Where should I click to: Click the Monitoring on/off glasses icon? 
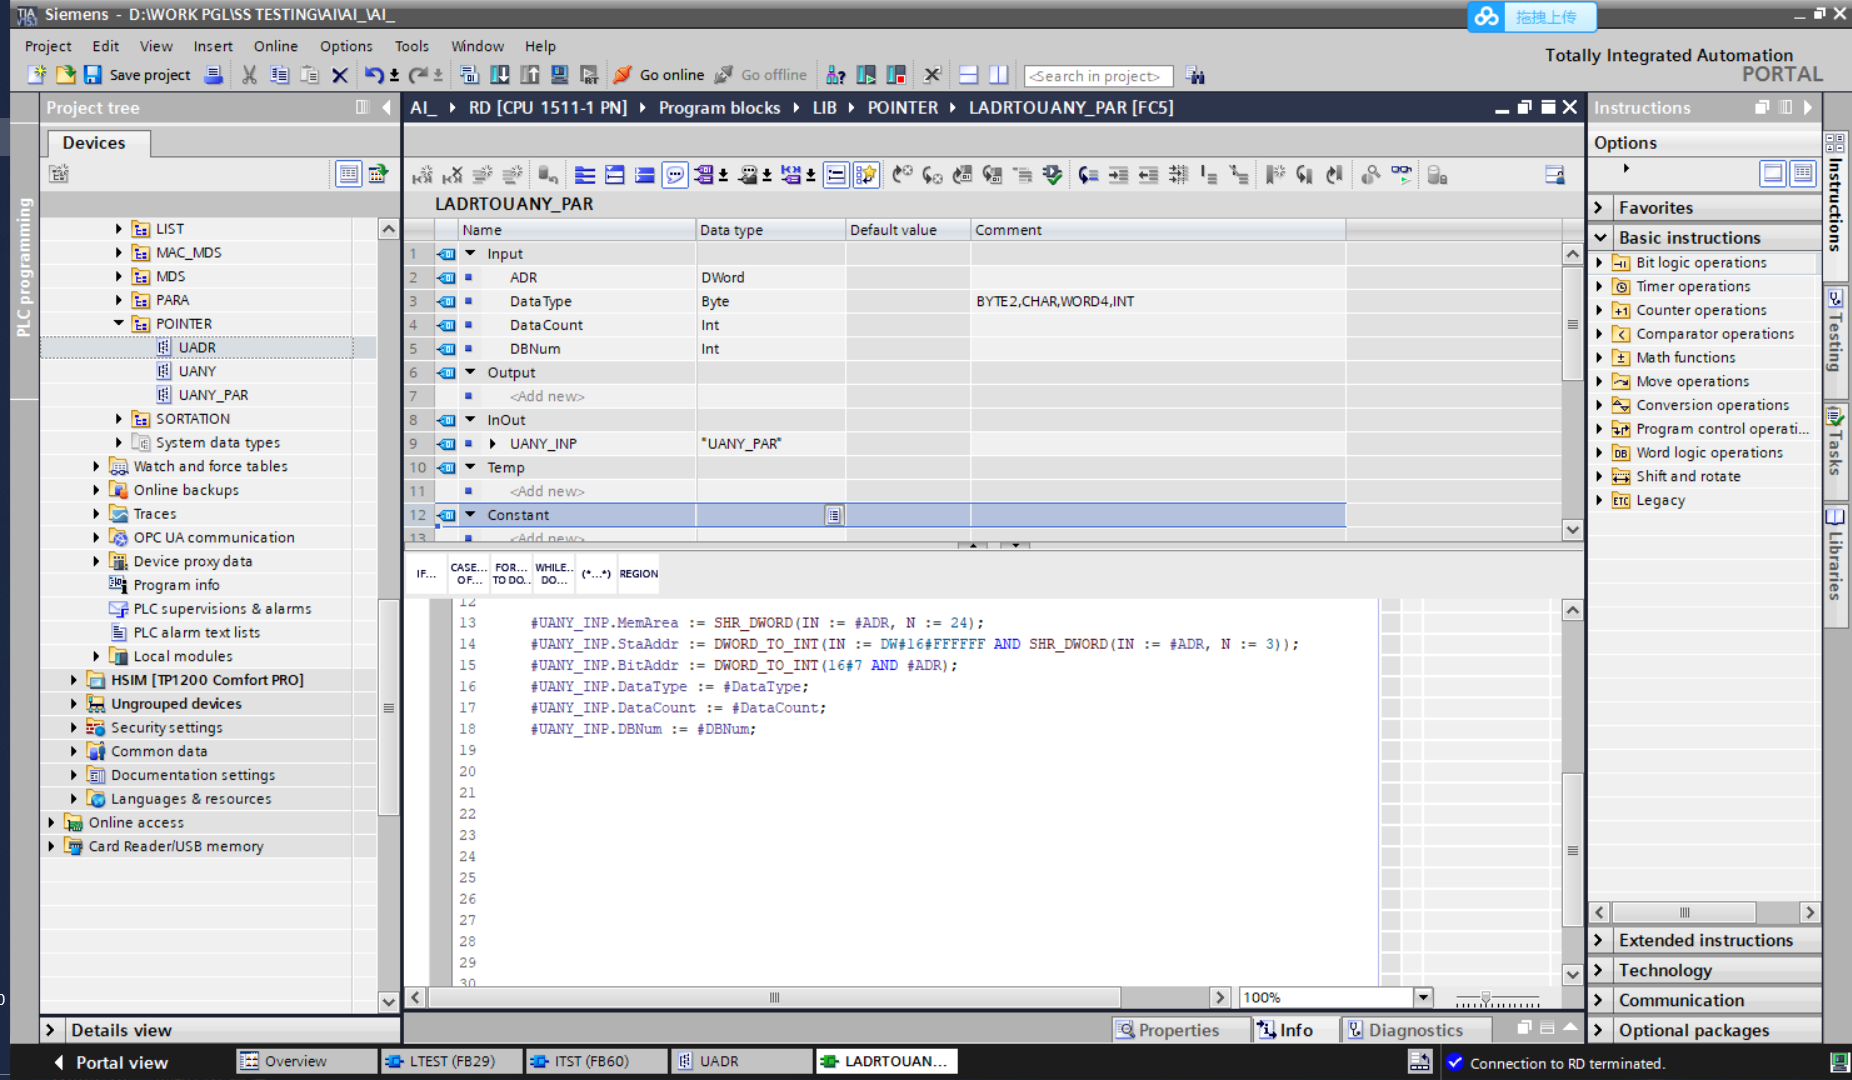coord(1401,175)
